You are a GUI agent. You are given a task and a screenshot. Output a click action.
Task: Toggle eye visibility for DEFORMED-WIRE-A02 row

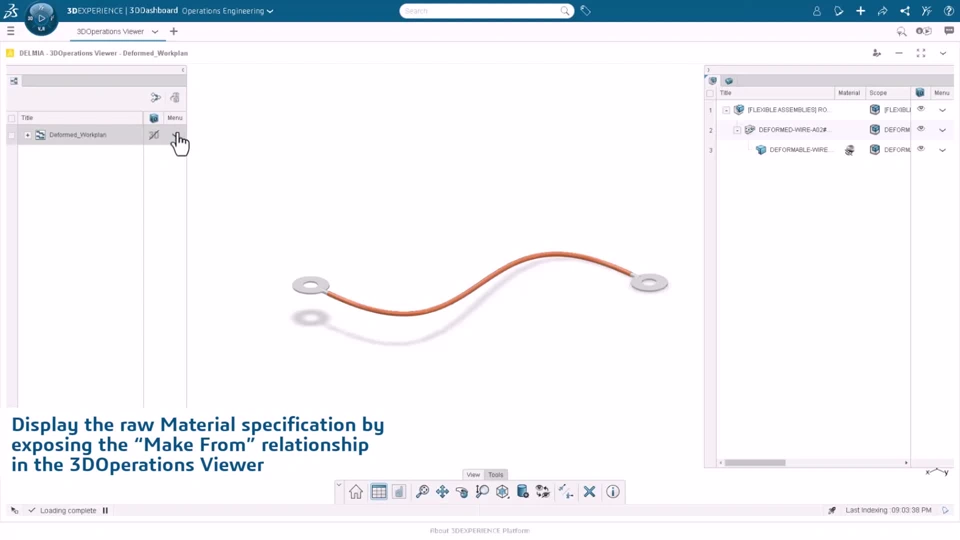coord(921,129)
